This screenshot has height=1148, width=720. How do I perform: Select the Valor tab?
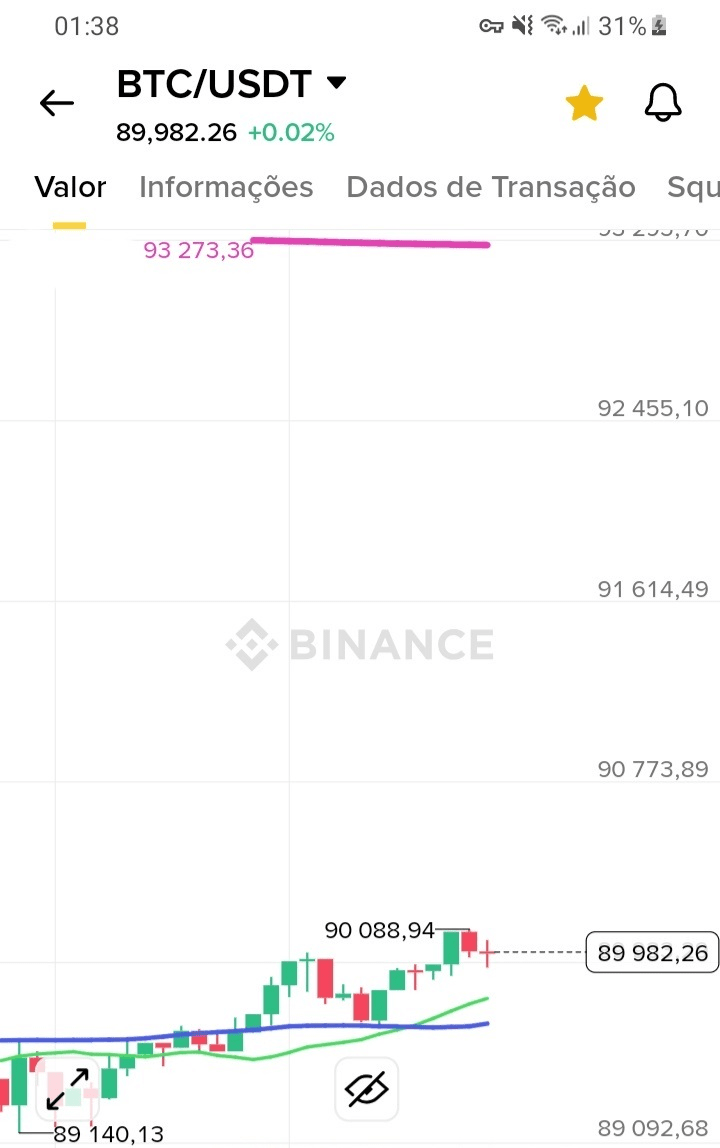click(x=70, y=187)
